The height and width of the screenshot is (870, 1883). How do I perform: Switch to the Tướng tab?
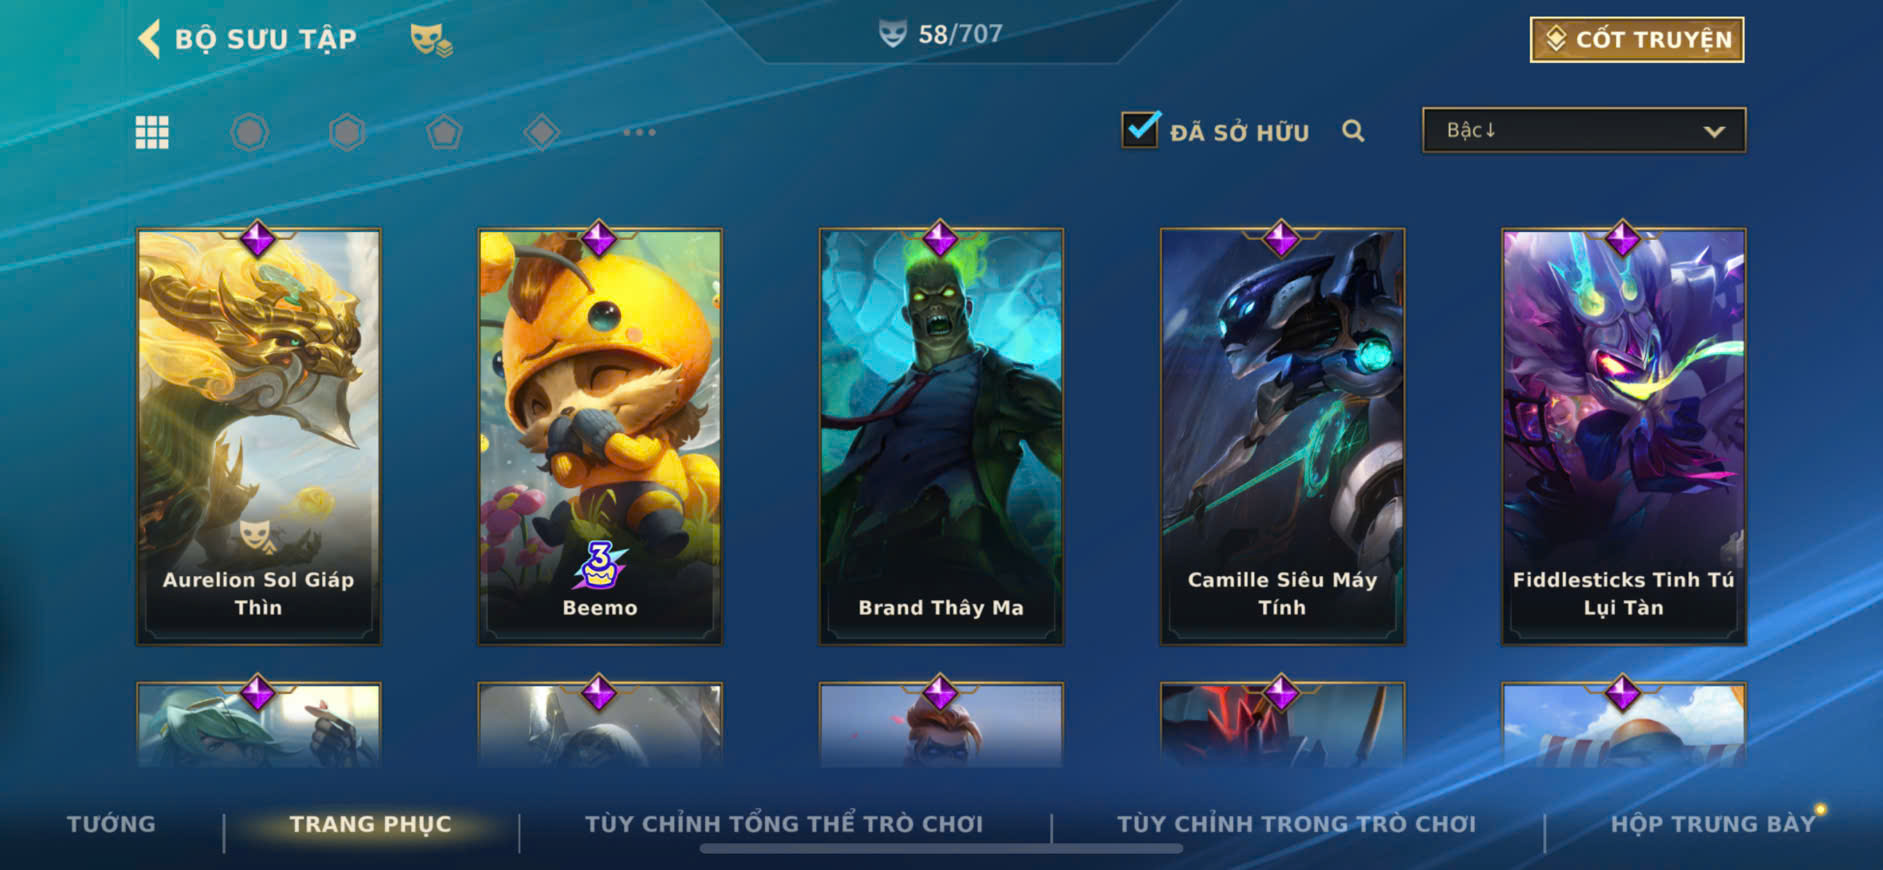111,824
